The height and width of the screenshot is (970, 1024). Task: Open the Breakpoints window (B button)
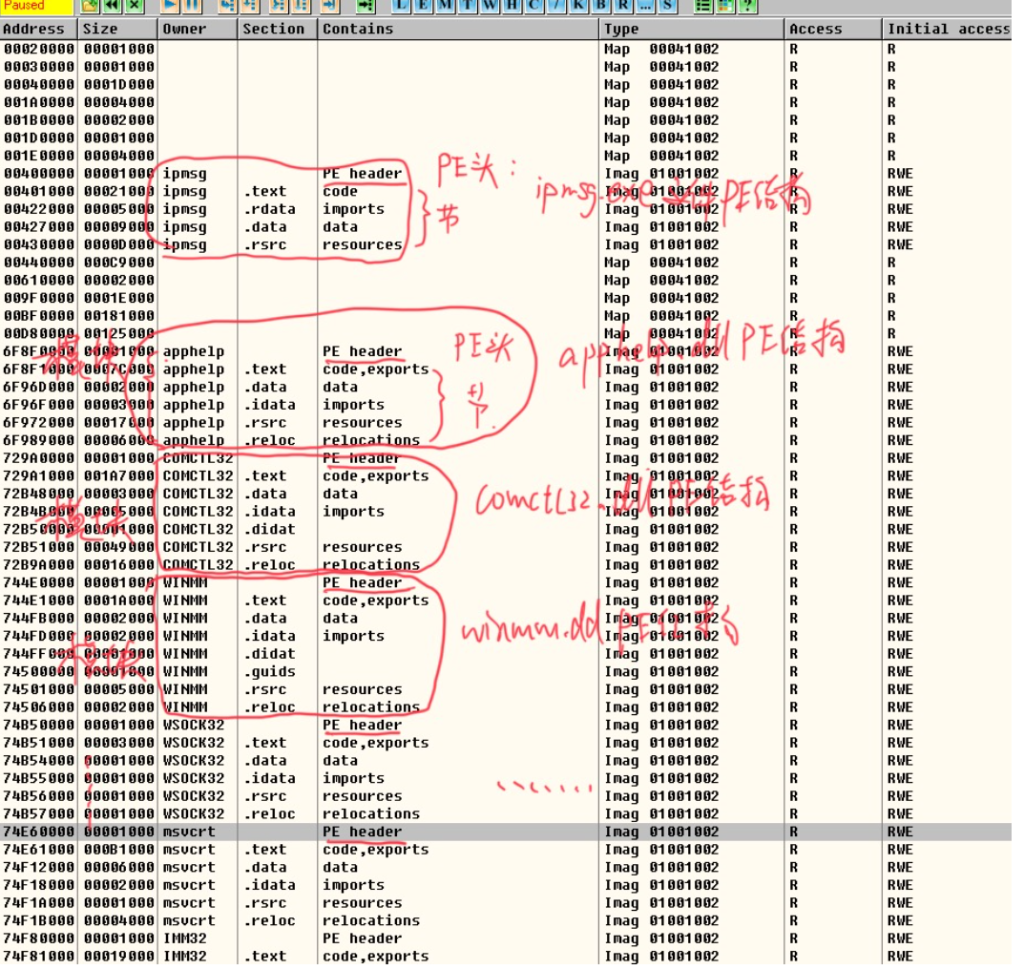(600, 6)
